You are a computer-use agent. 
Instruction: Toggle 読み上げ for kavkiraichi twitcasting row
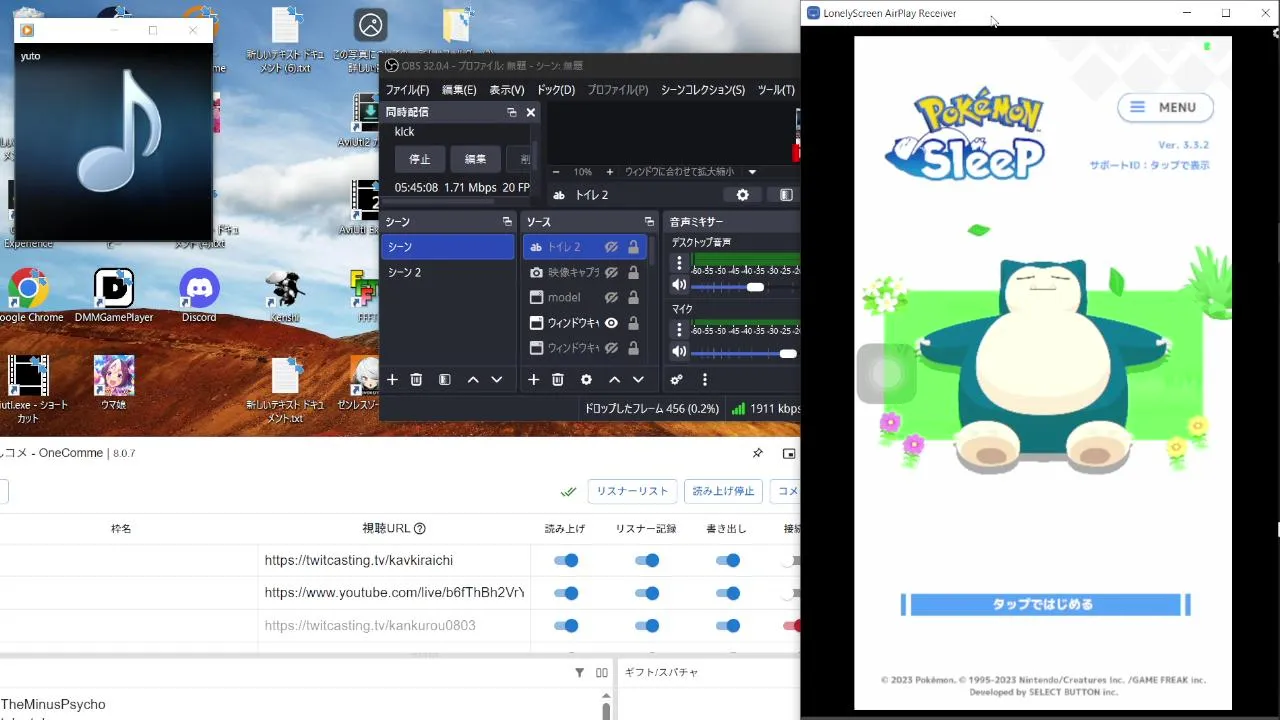pos(566,561)
